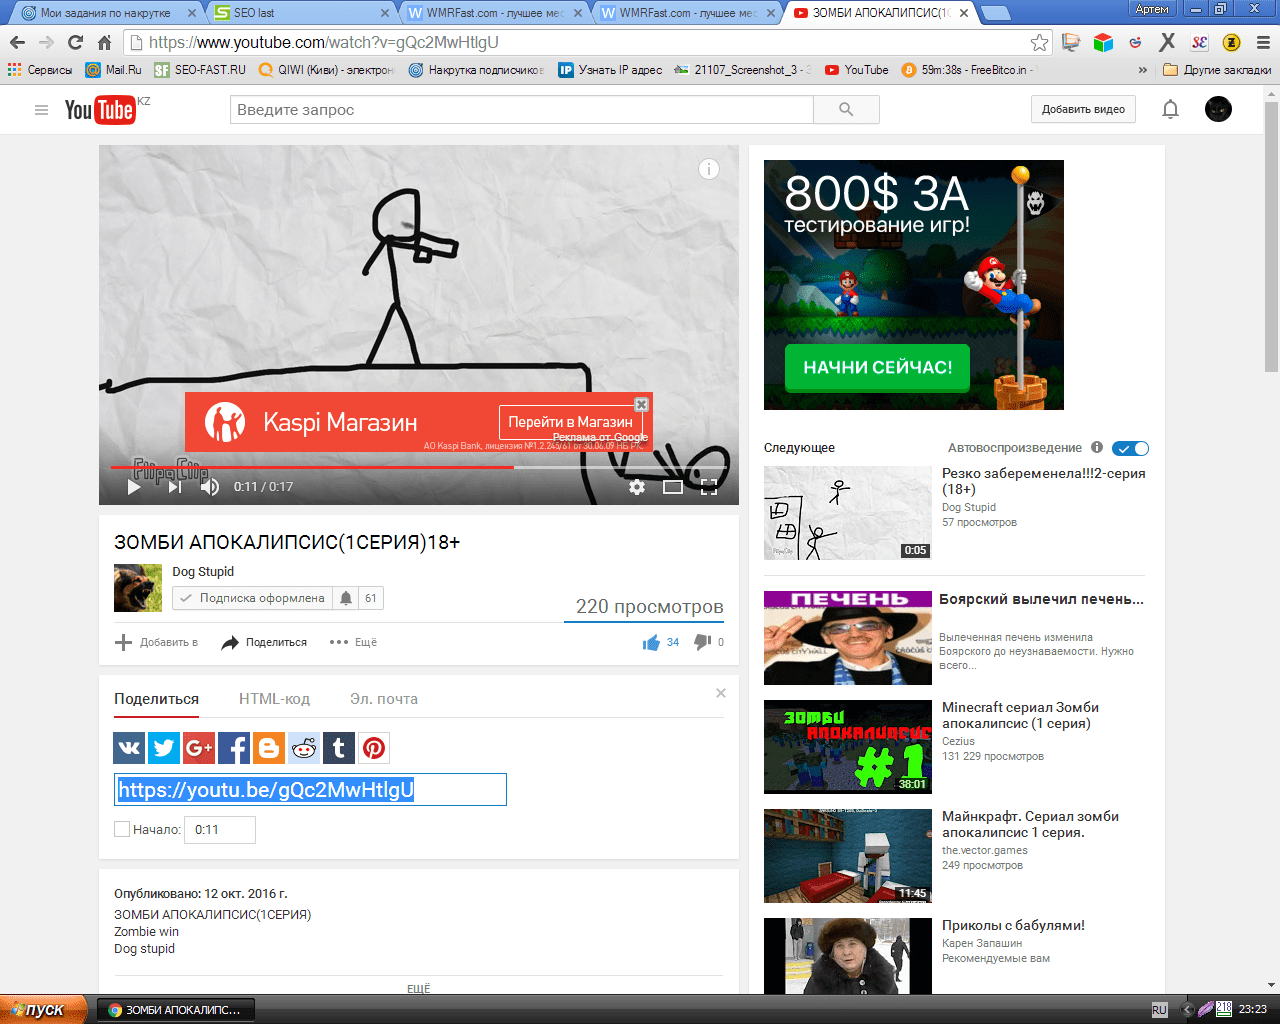1280x1024 pixels.
Task: Open the Dog Stupid channel link
Action: (203, 572)
